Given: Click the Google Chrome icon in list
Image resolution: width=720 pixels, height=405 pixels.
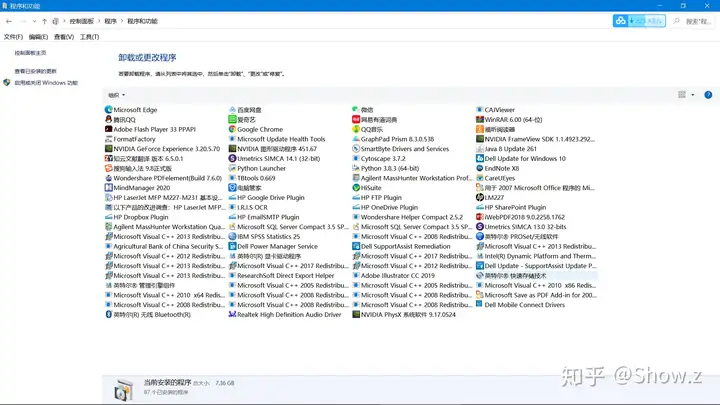Looking at the screenshot, I should click(232, 129).
